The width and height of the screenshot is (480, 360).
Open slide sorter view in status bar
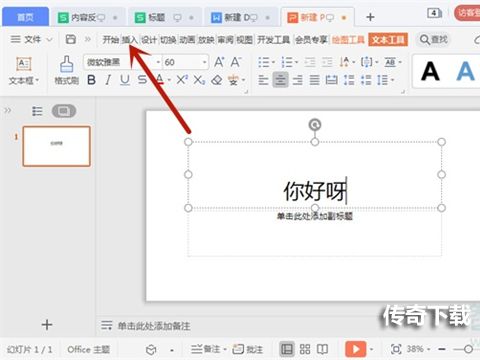coord(305,349)
